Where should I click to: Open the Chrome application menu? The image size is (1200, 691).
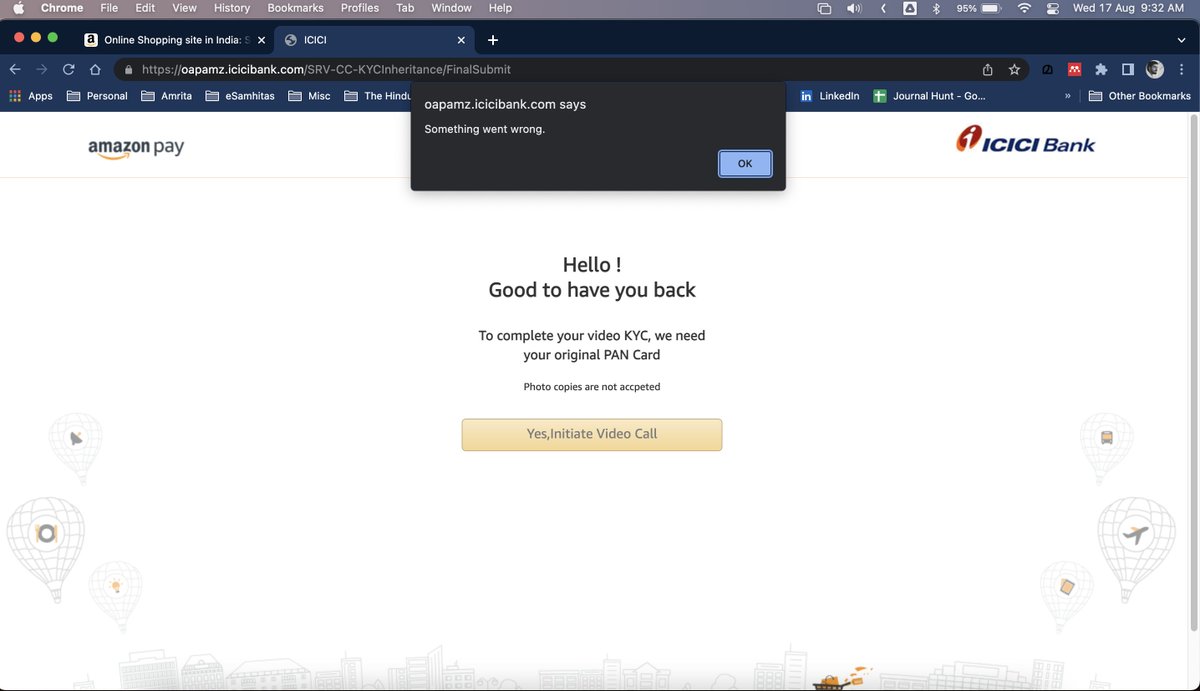62,8
